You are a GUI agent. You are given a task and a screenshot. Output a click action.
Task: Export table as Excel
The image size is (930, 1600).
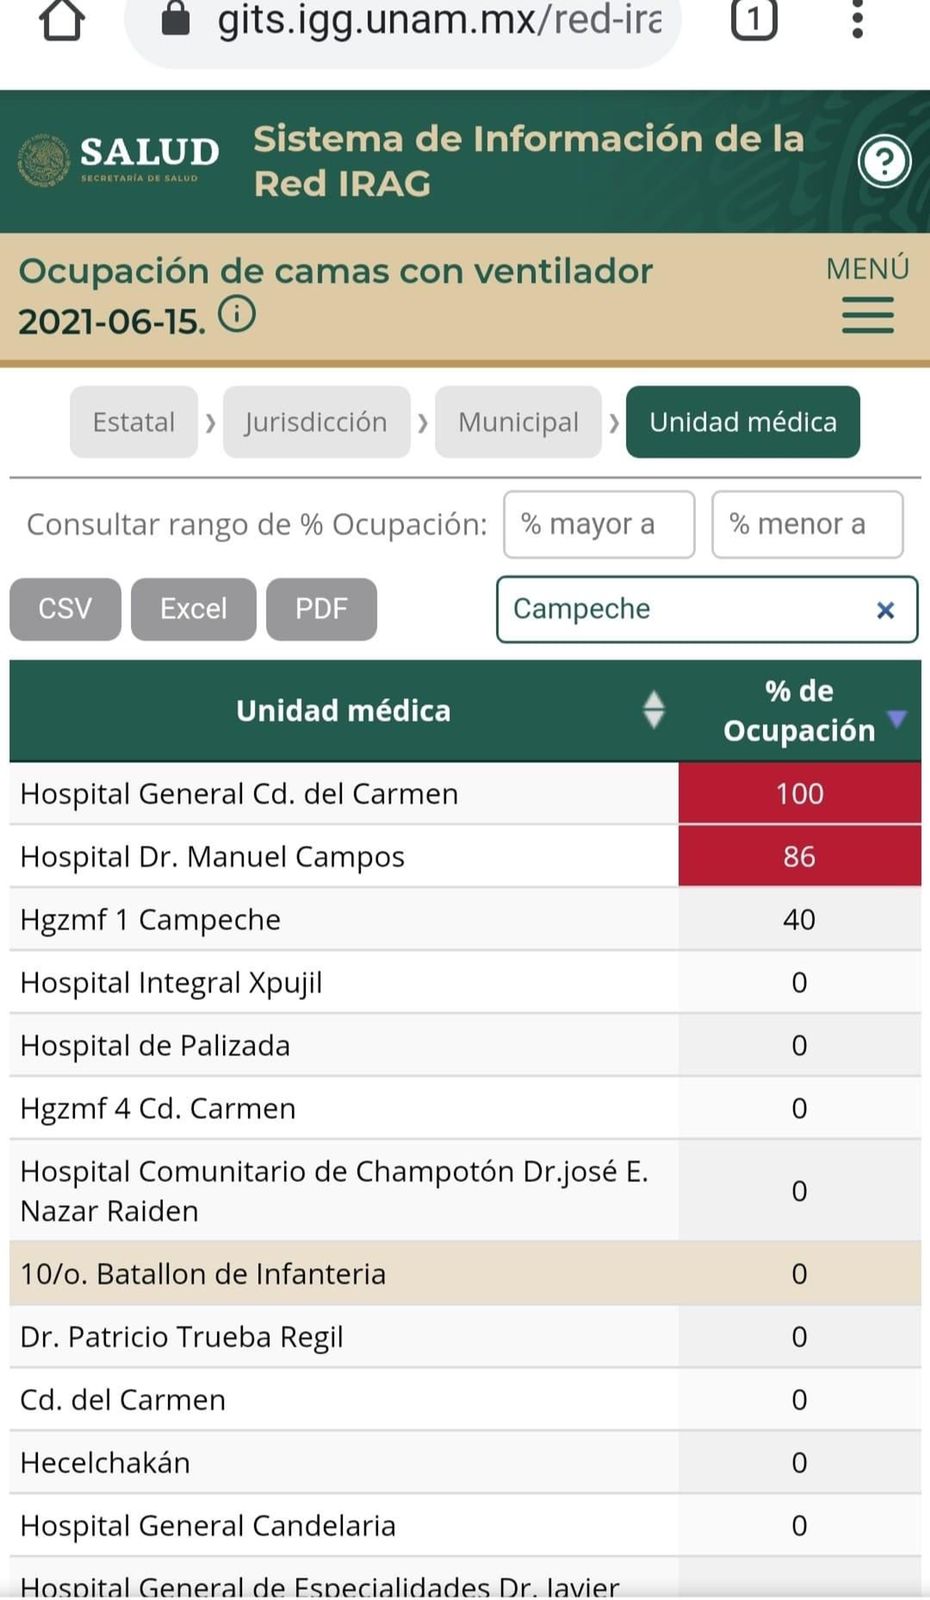(193, 609)
